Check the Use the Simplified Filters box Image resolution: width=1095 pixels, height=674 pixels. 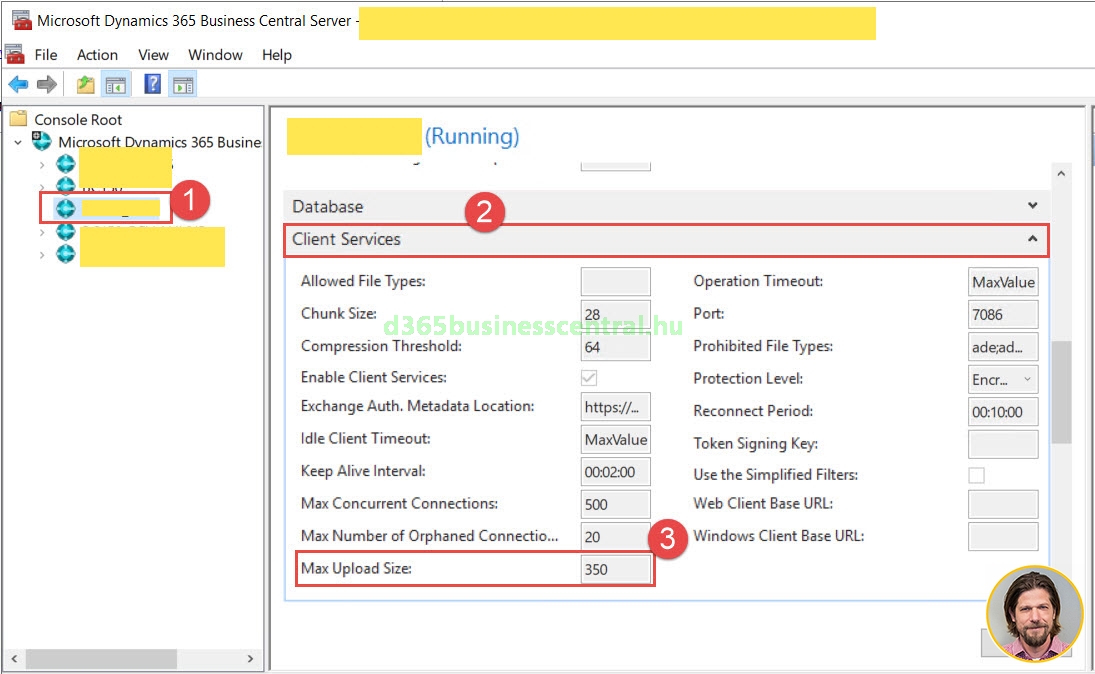[x=976, y=475]
